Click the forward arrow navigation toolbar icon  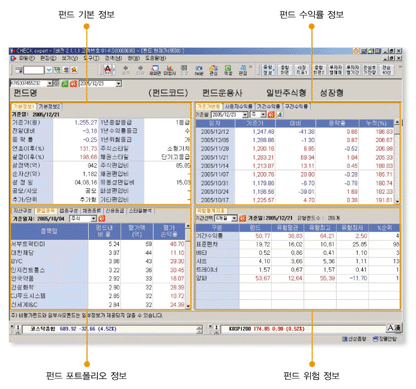tap(140, 69)
